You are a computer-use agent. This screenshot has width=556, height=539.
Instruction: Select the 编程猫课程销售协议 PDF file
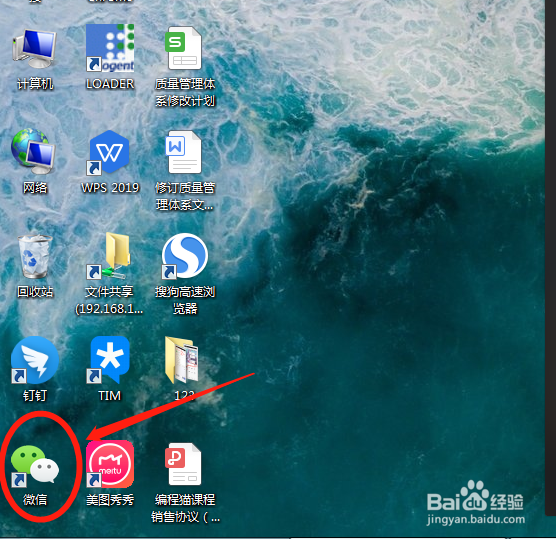pyautogui.click(x=184, y=464)
